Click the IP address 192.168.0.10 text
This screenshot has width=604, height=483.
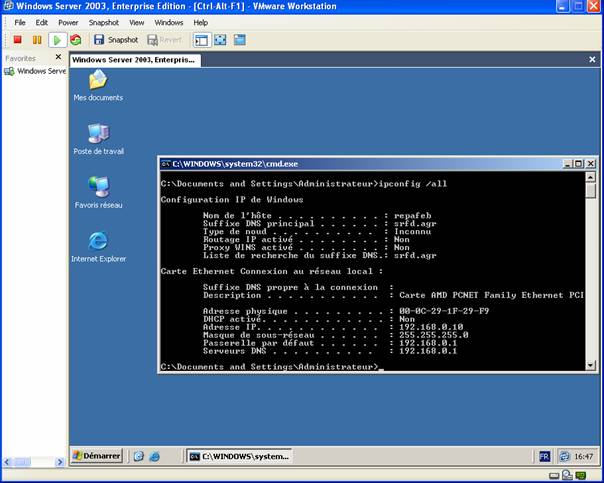[x=431, y=327]
